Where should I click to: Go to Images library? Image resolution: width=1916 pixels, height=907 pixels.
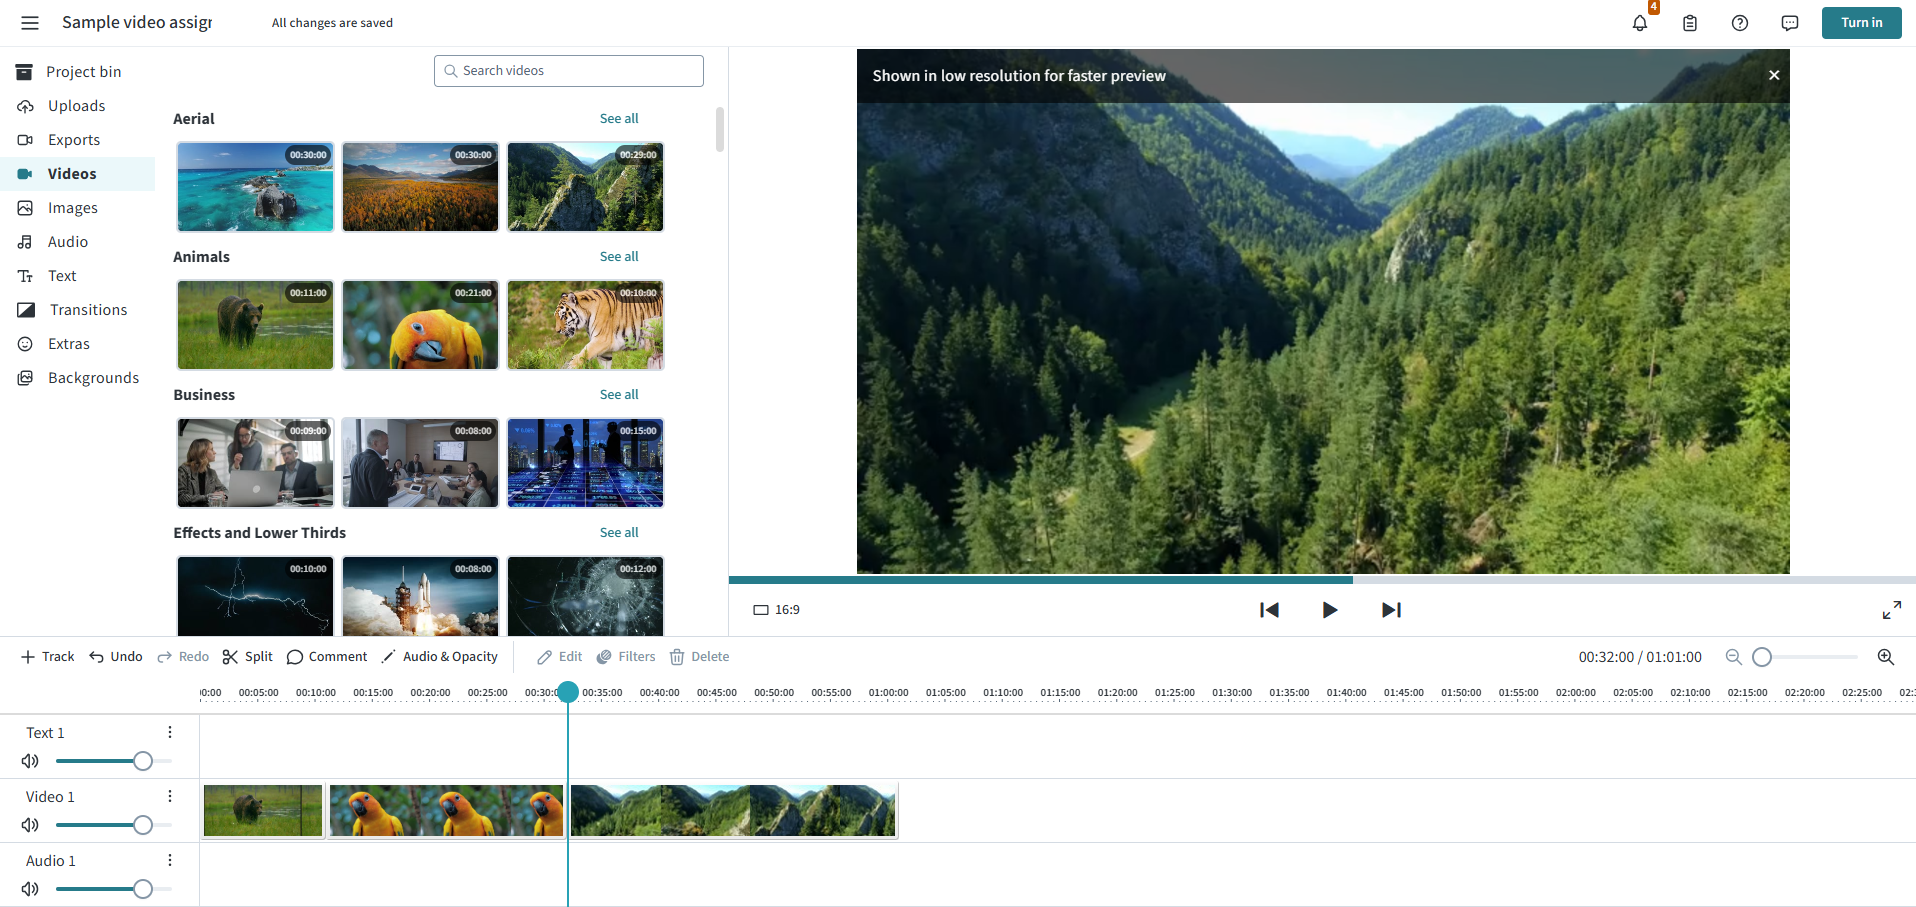[78, 208]
